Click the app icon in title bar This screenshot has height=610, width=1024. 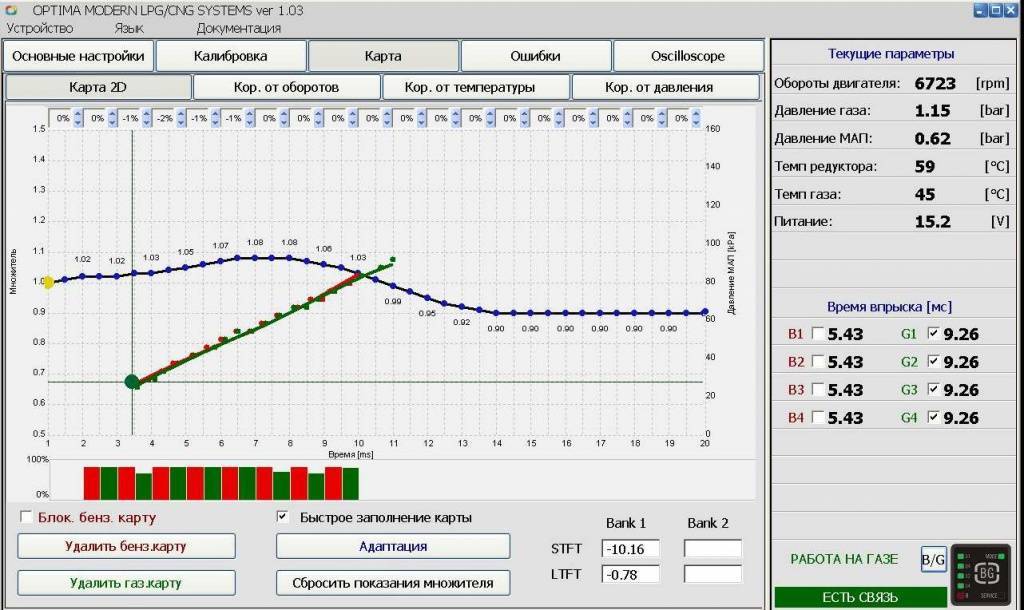(x=11, y=10)
